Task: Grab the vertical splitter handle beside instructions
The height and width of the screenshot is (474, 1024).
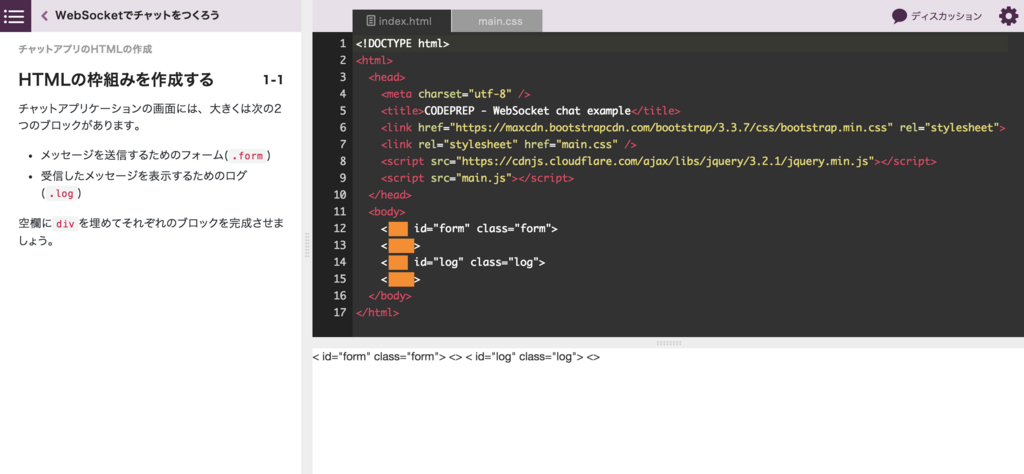Action: click(307, 245)
